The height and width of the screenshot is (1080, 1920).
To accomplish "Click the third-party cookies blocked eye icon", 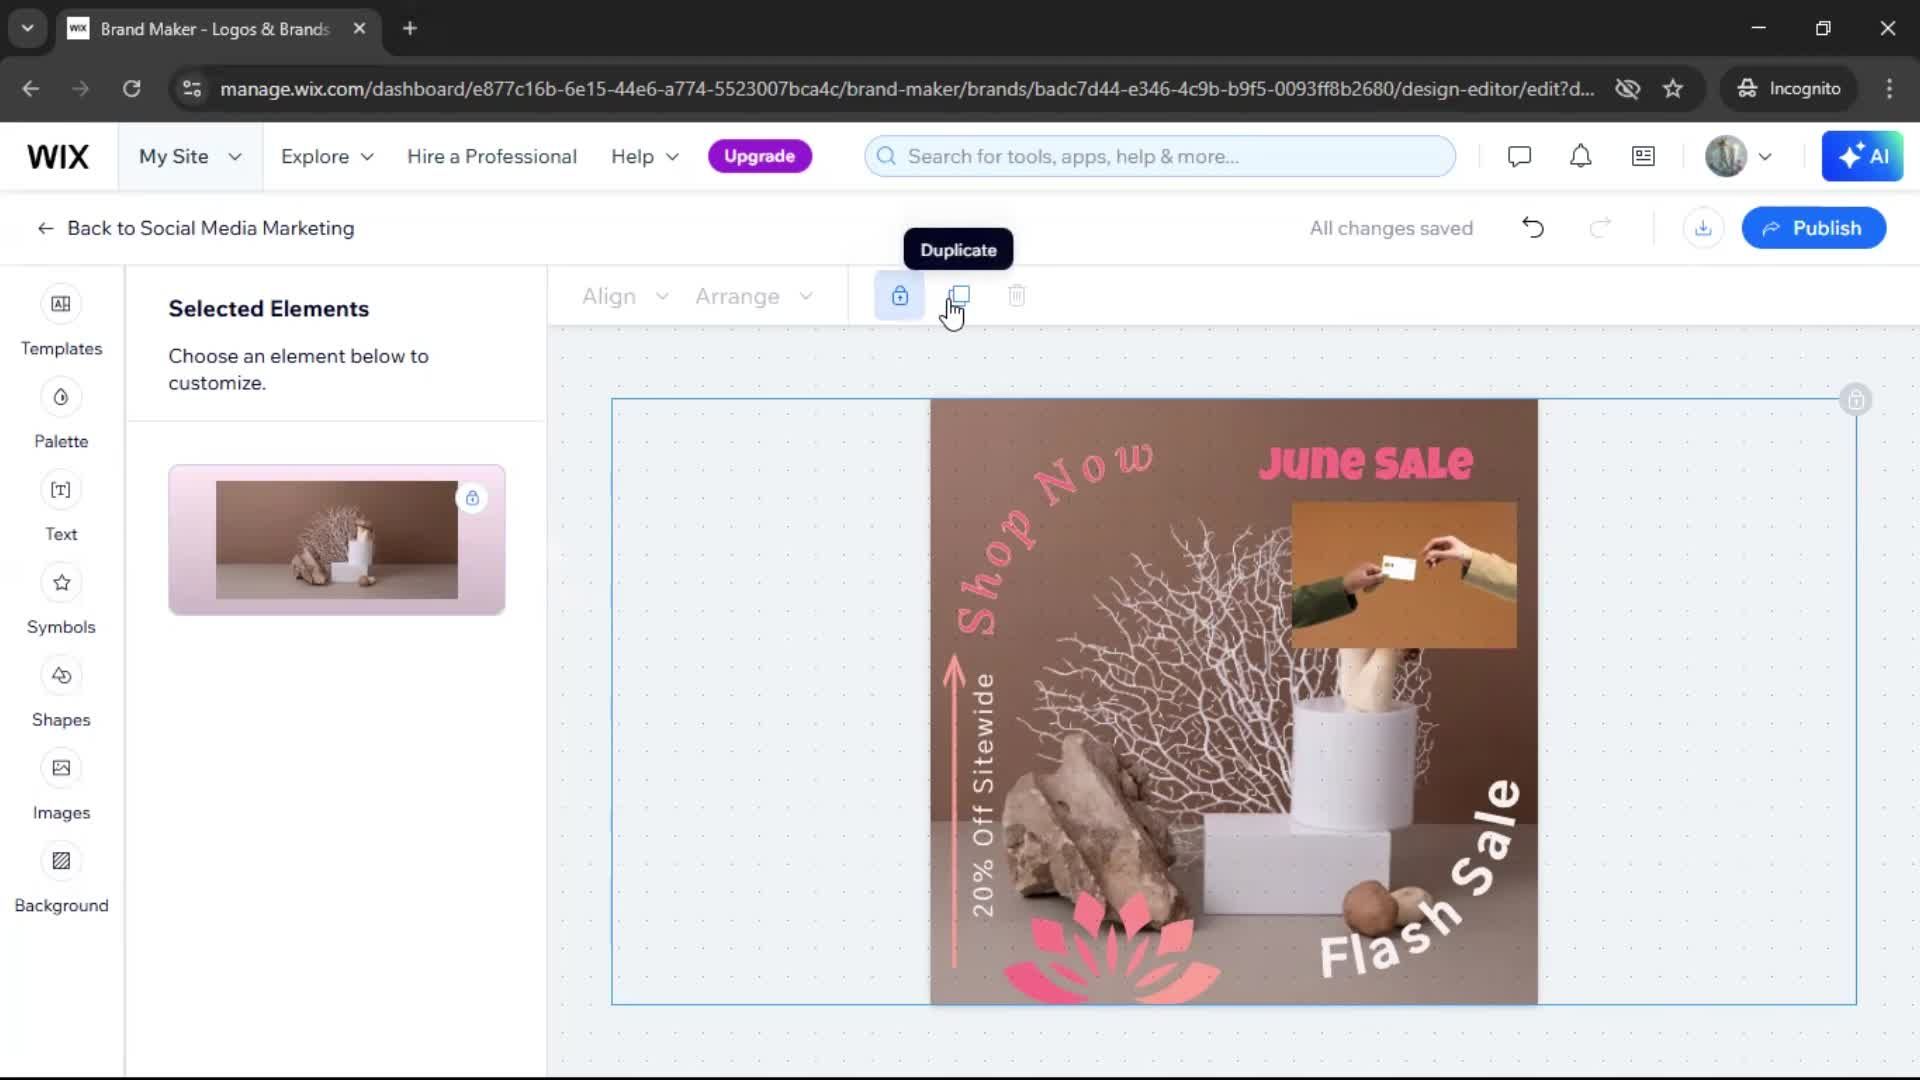I will coord(1628,89).
